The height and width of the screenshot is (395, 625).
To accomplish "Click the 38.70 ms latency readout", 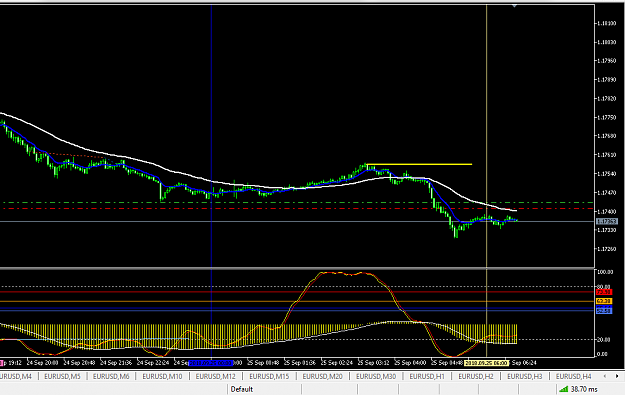I will 584,389.
